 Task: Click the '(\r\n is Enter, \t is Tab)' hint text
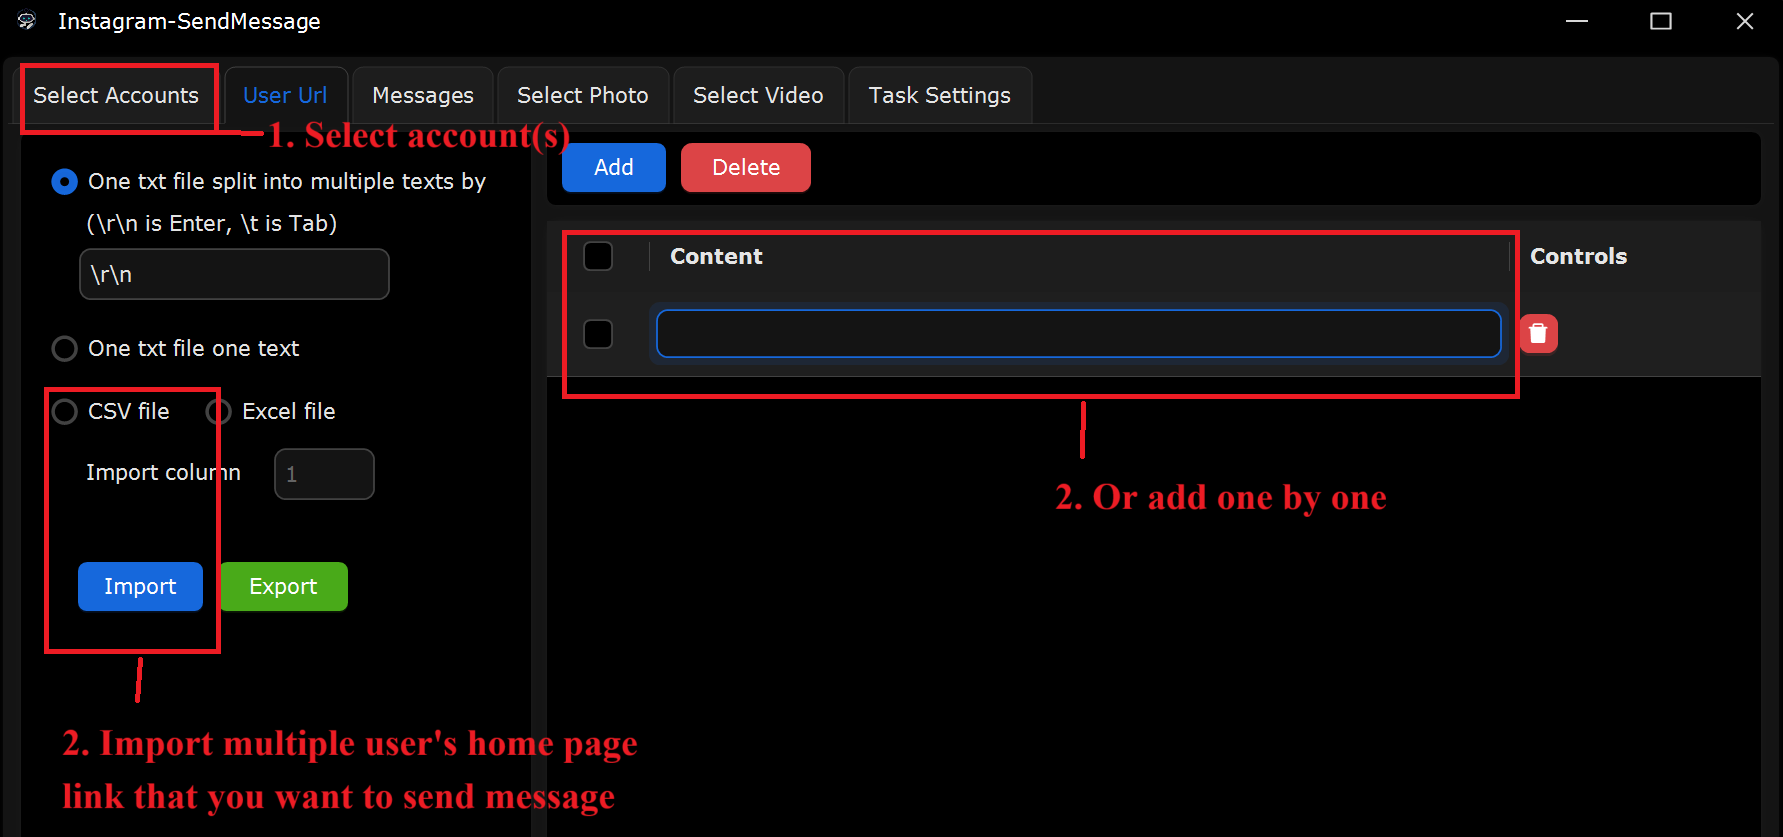(x=212, y=224)
